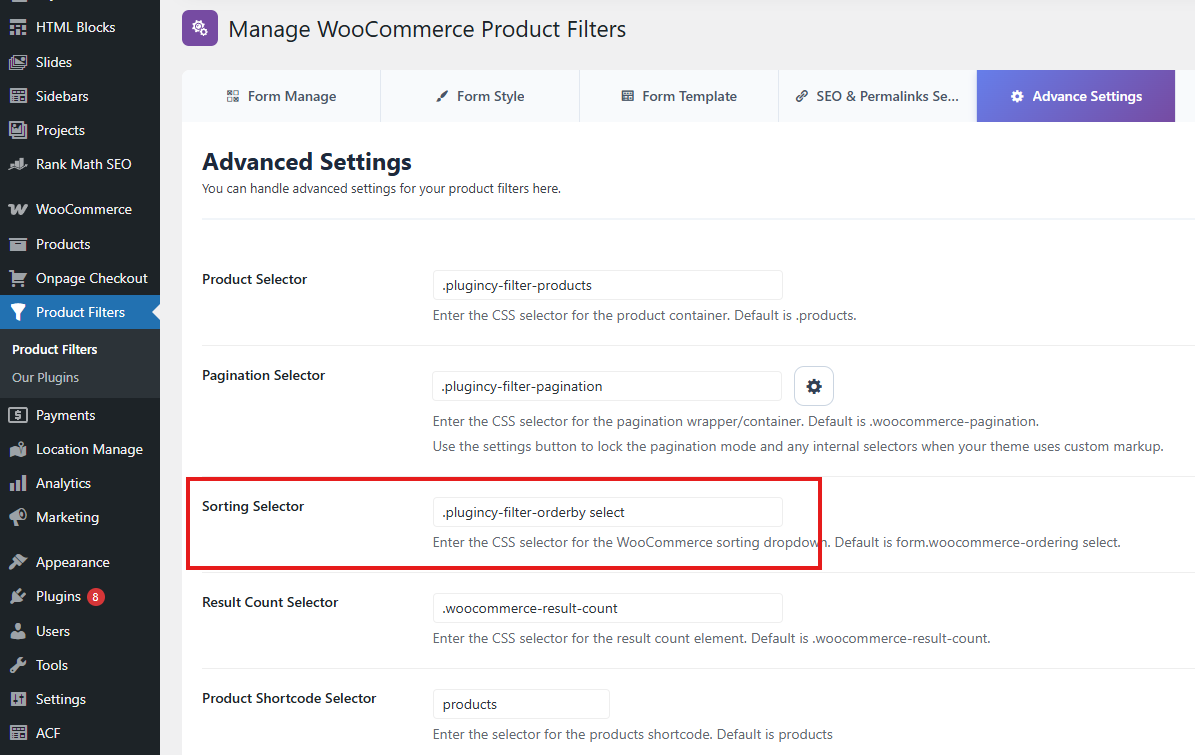Viewport: 1195px width, 755px height.
Task: Click the WooCommerce logo icon
Action: pos(18,210)
